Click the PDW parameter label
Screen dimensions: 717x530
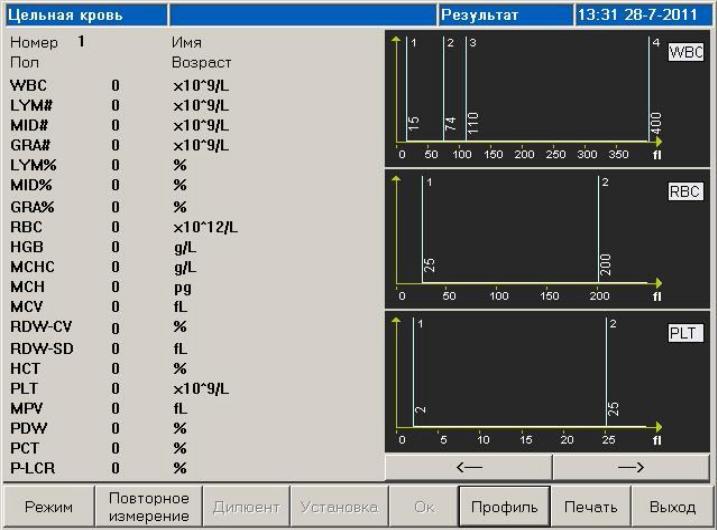point(28,428)
